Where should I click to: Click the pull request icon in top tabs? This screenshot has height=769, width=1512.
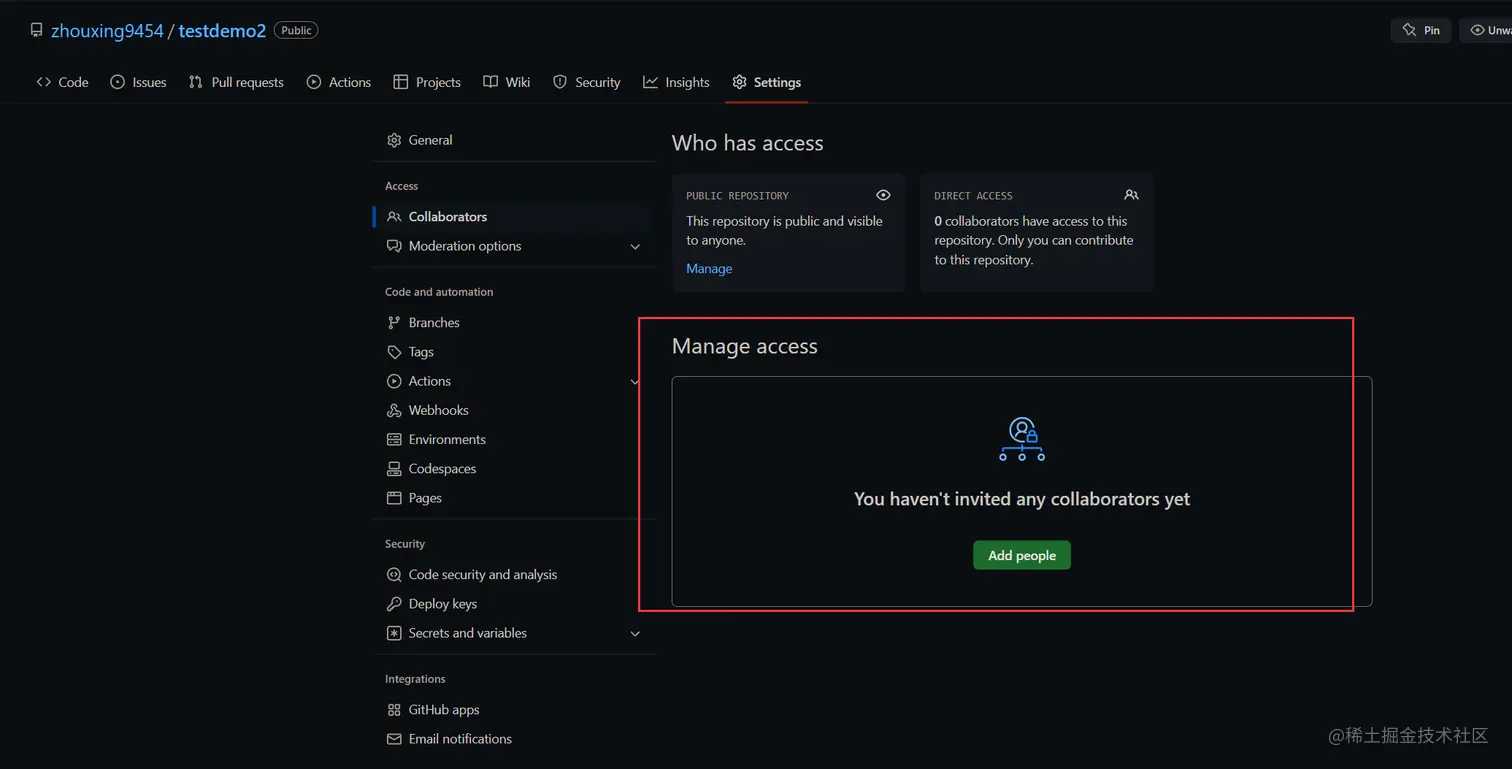(196, 82)
